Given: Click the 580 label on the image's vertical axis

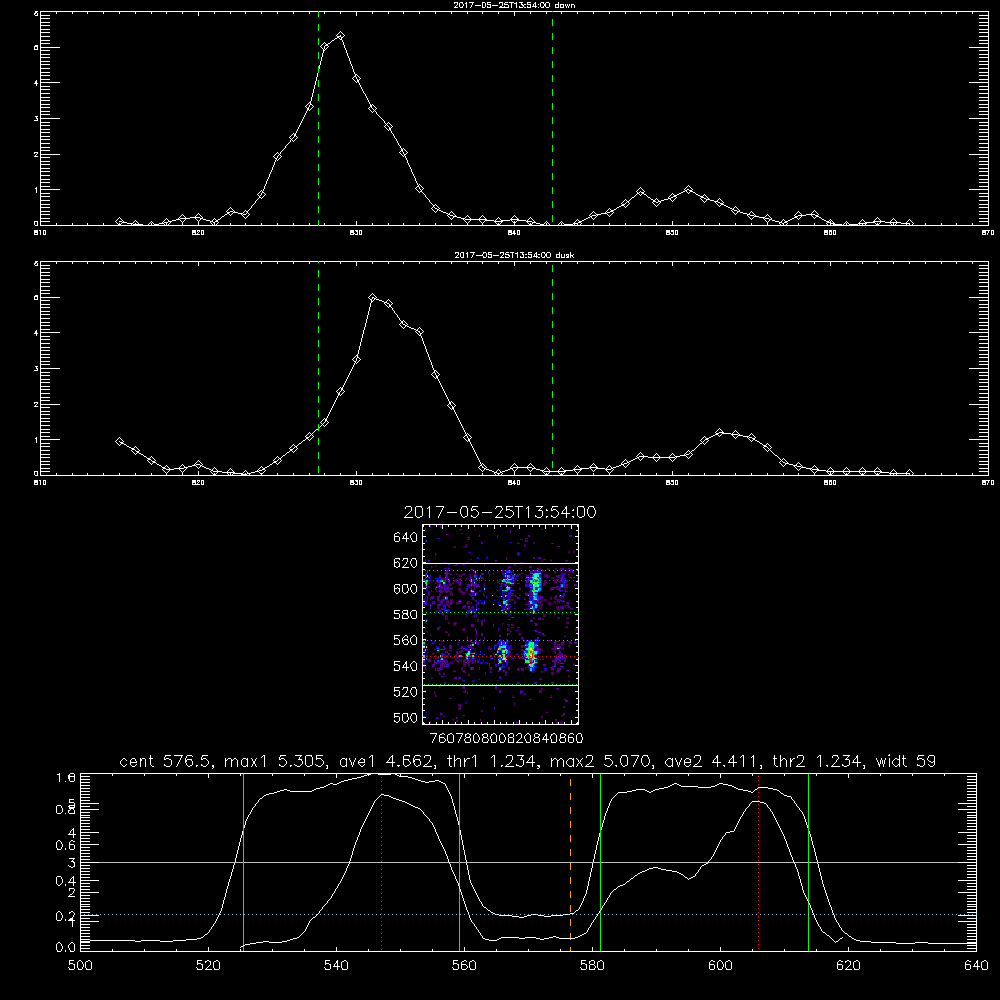Looking at the screenshot, I should point(405,615).
